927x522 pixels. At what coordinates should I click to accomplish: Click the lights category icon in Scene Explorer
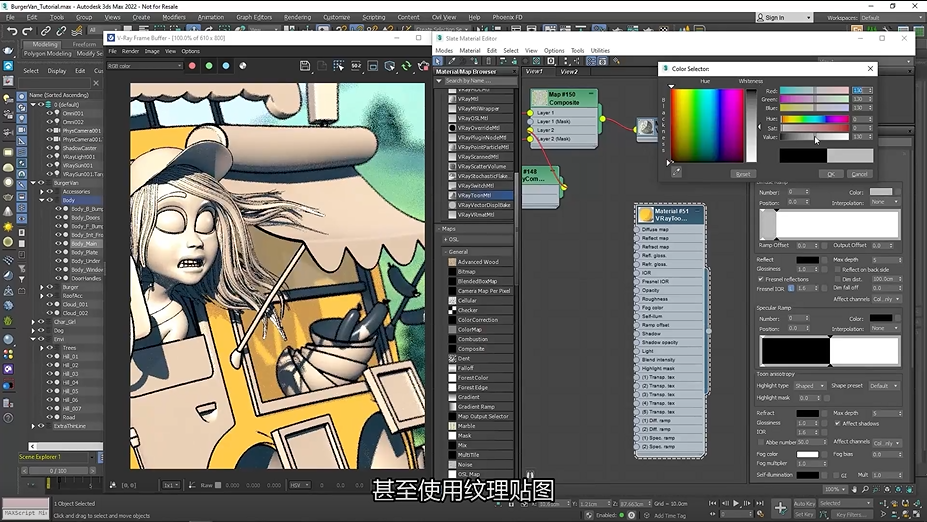(22, 118)
